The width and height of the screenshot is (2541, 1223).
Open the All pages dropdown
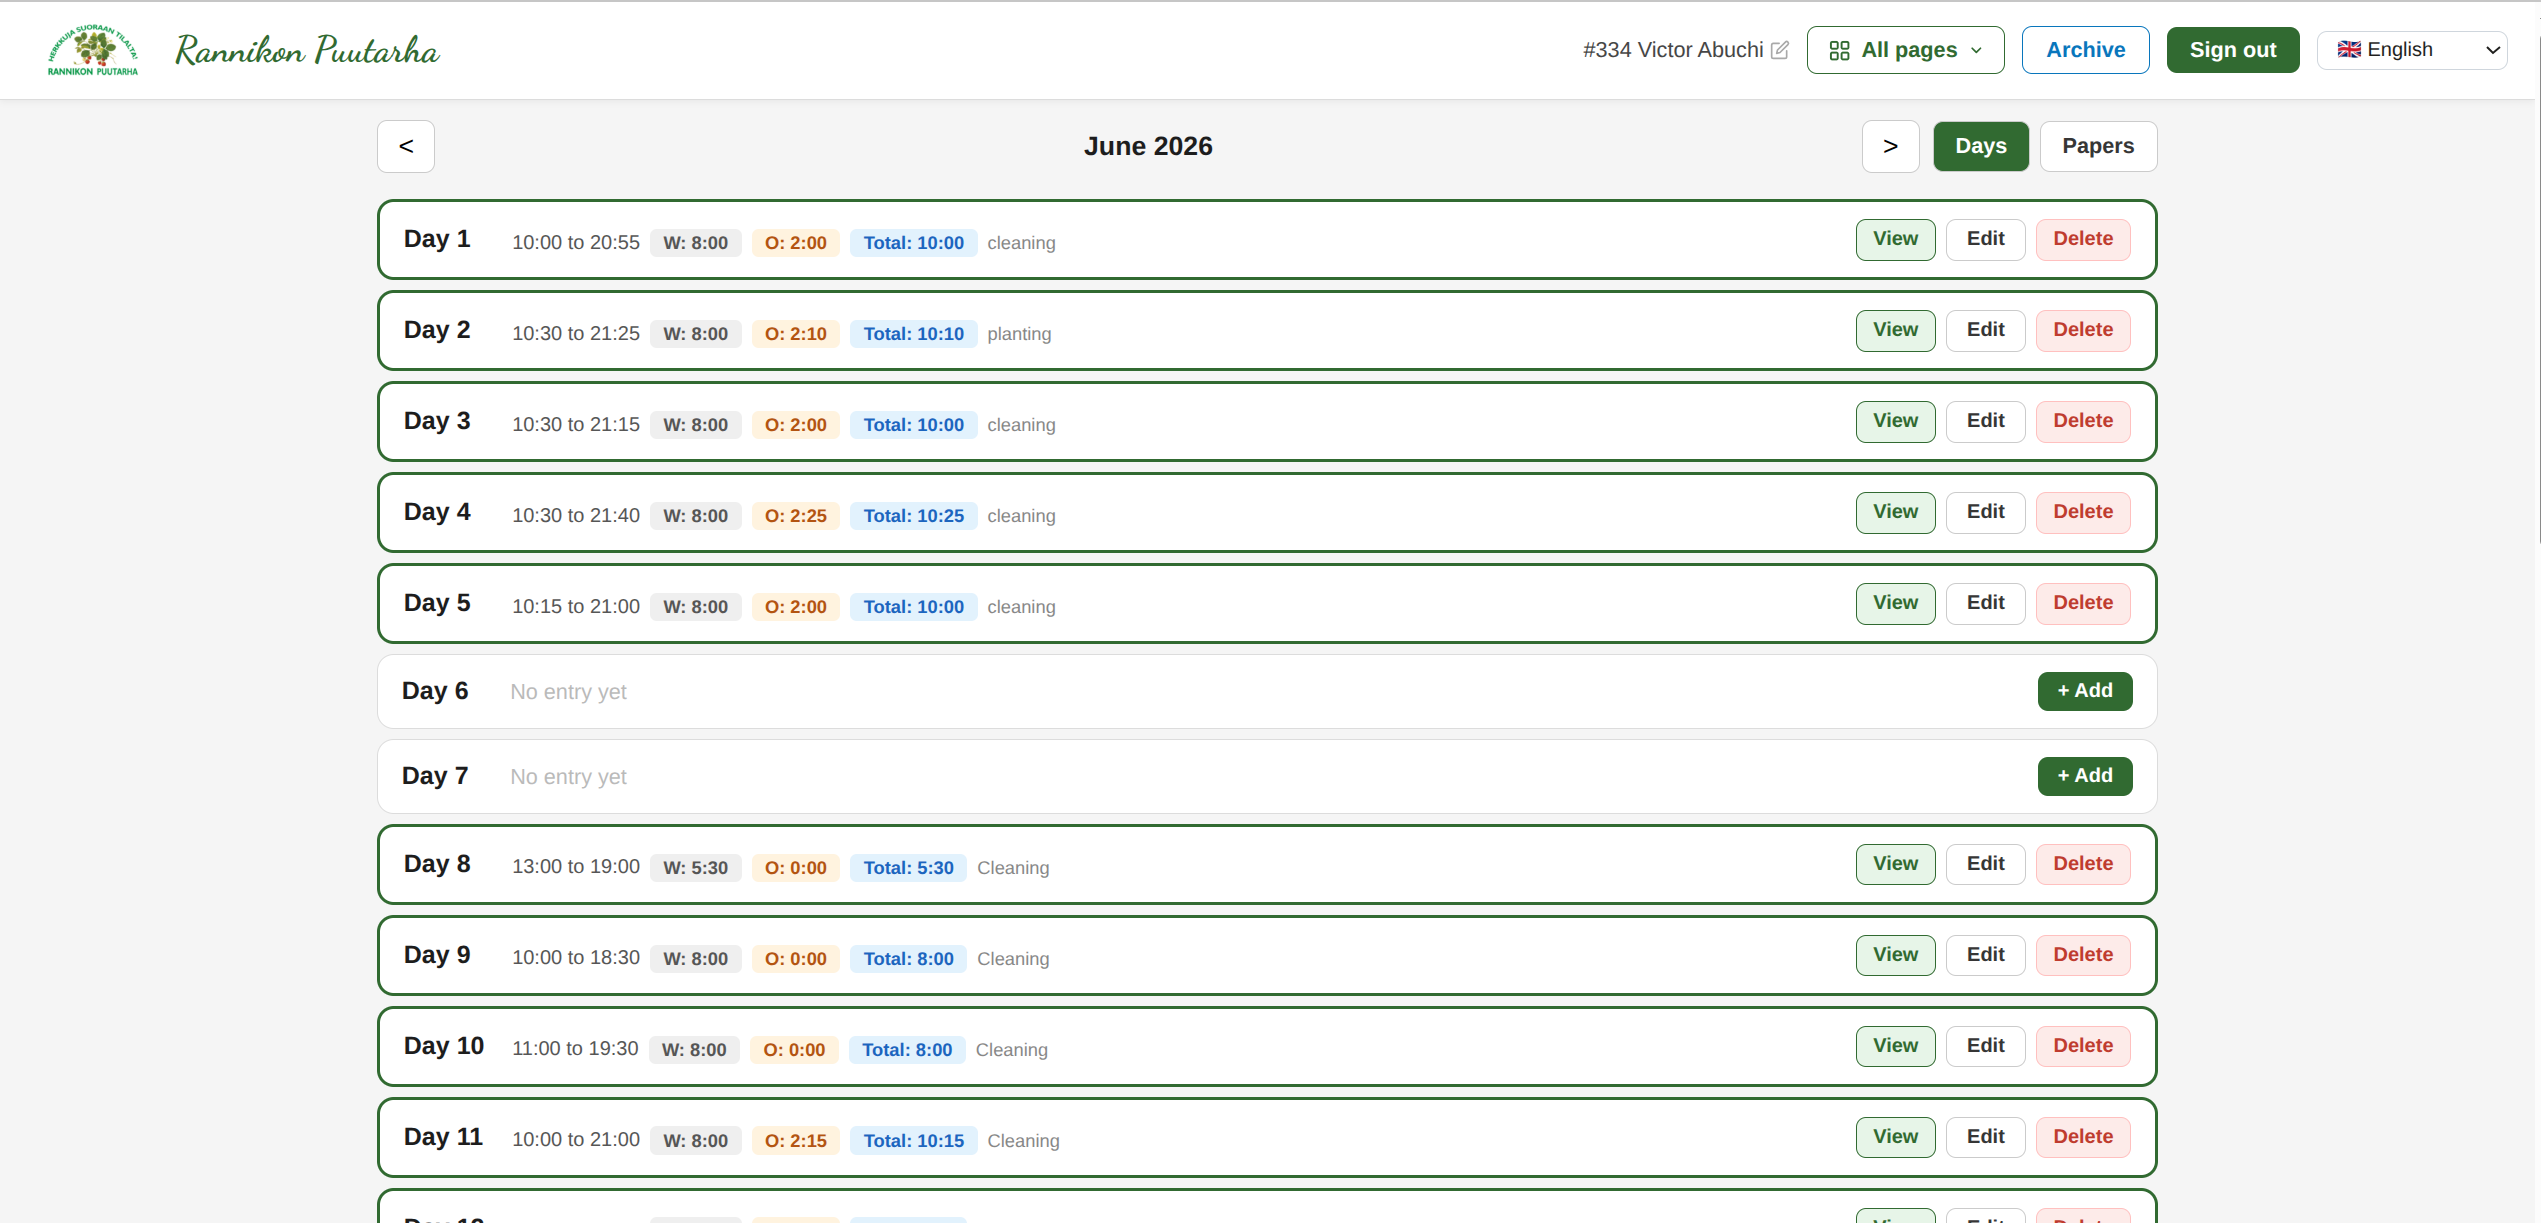[x=1905, y=50]
